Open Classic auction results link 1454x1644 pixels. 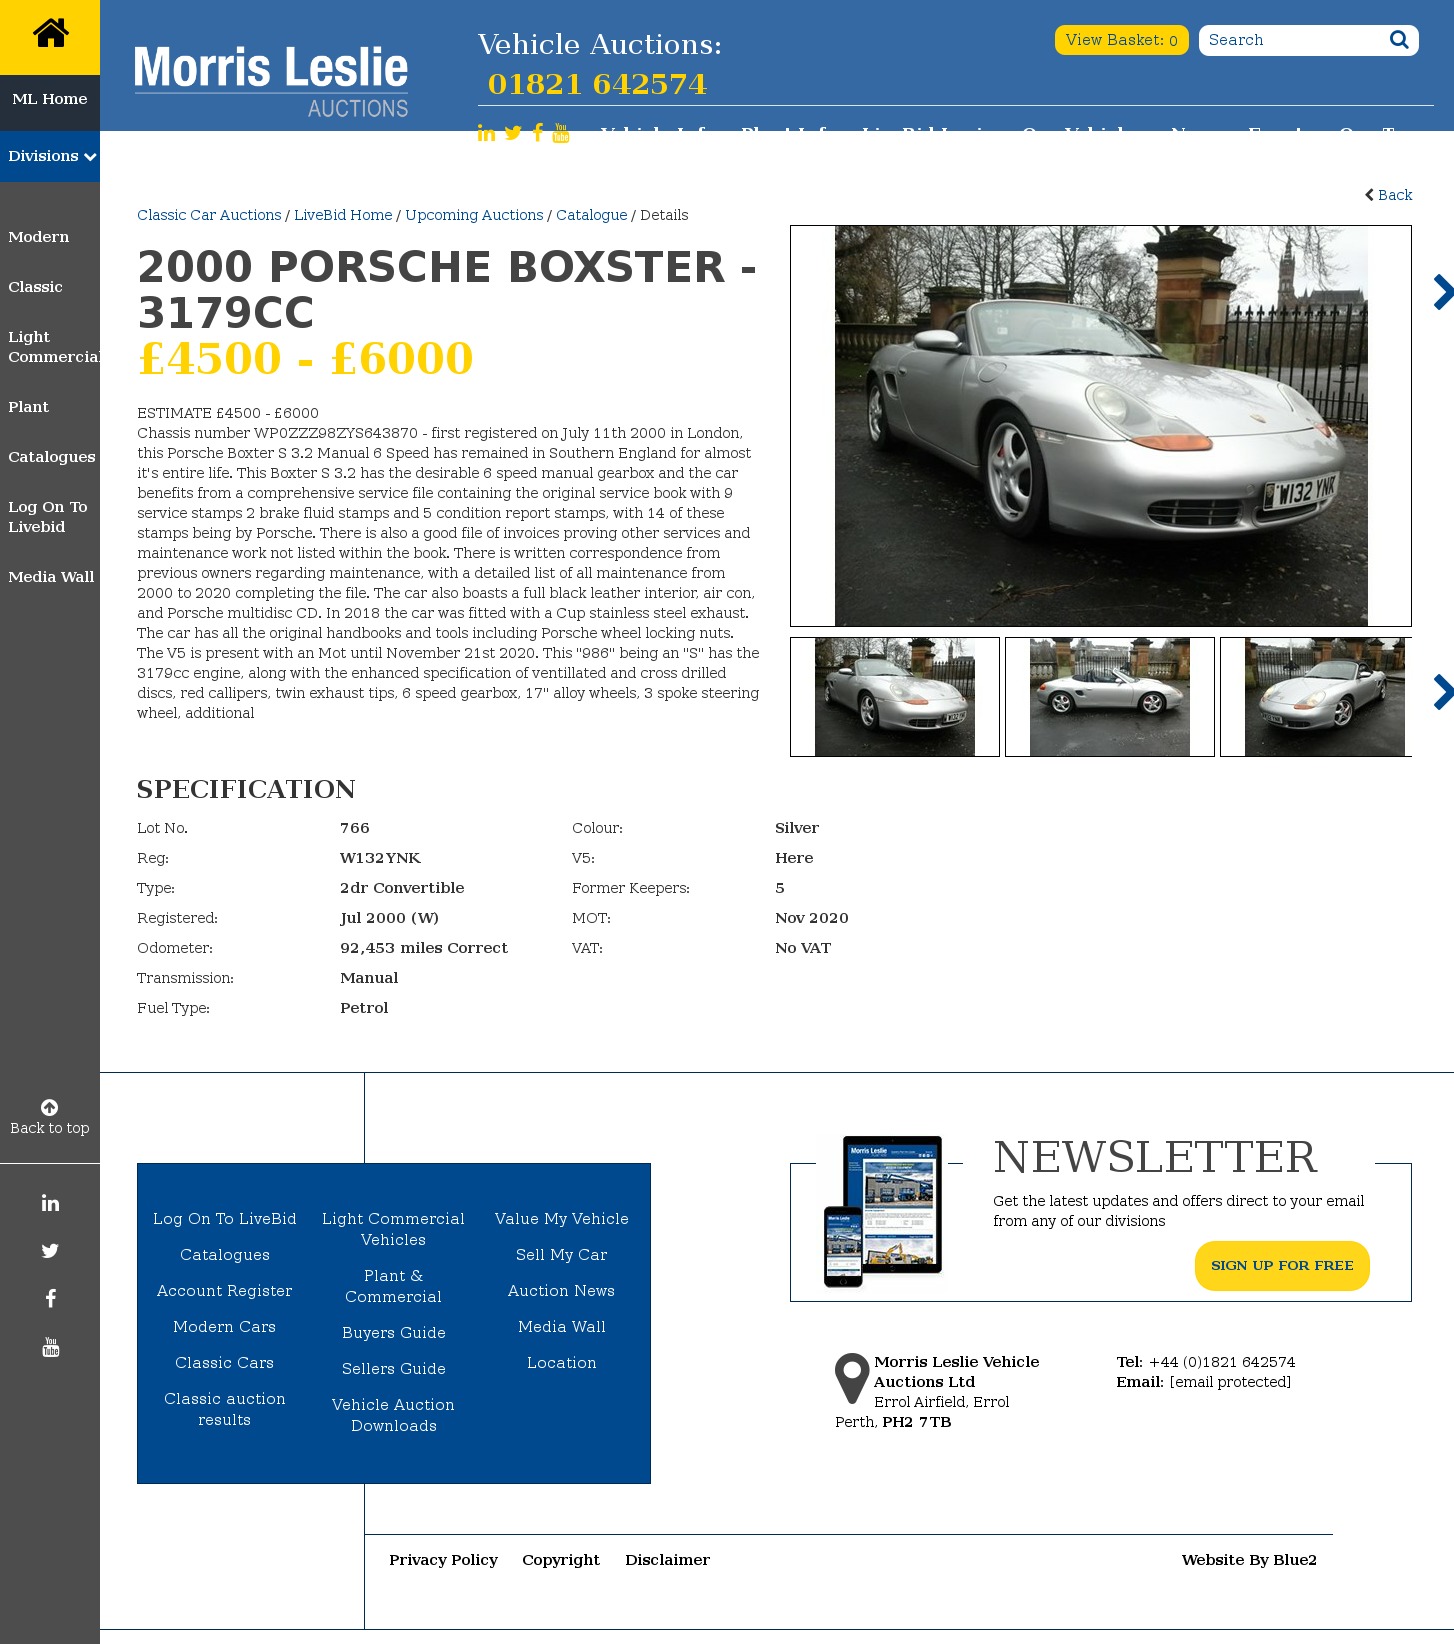pos(225,1409)
